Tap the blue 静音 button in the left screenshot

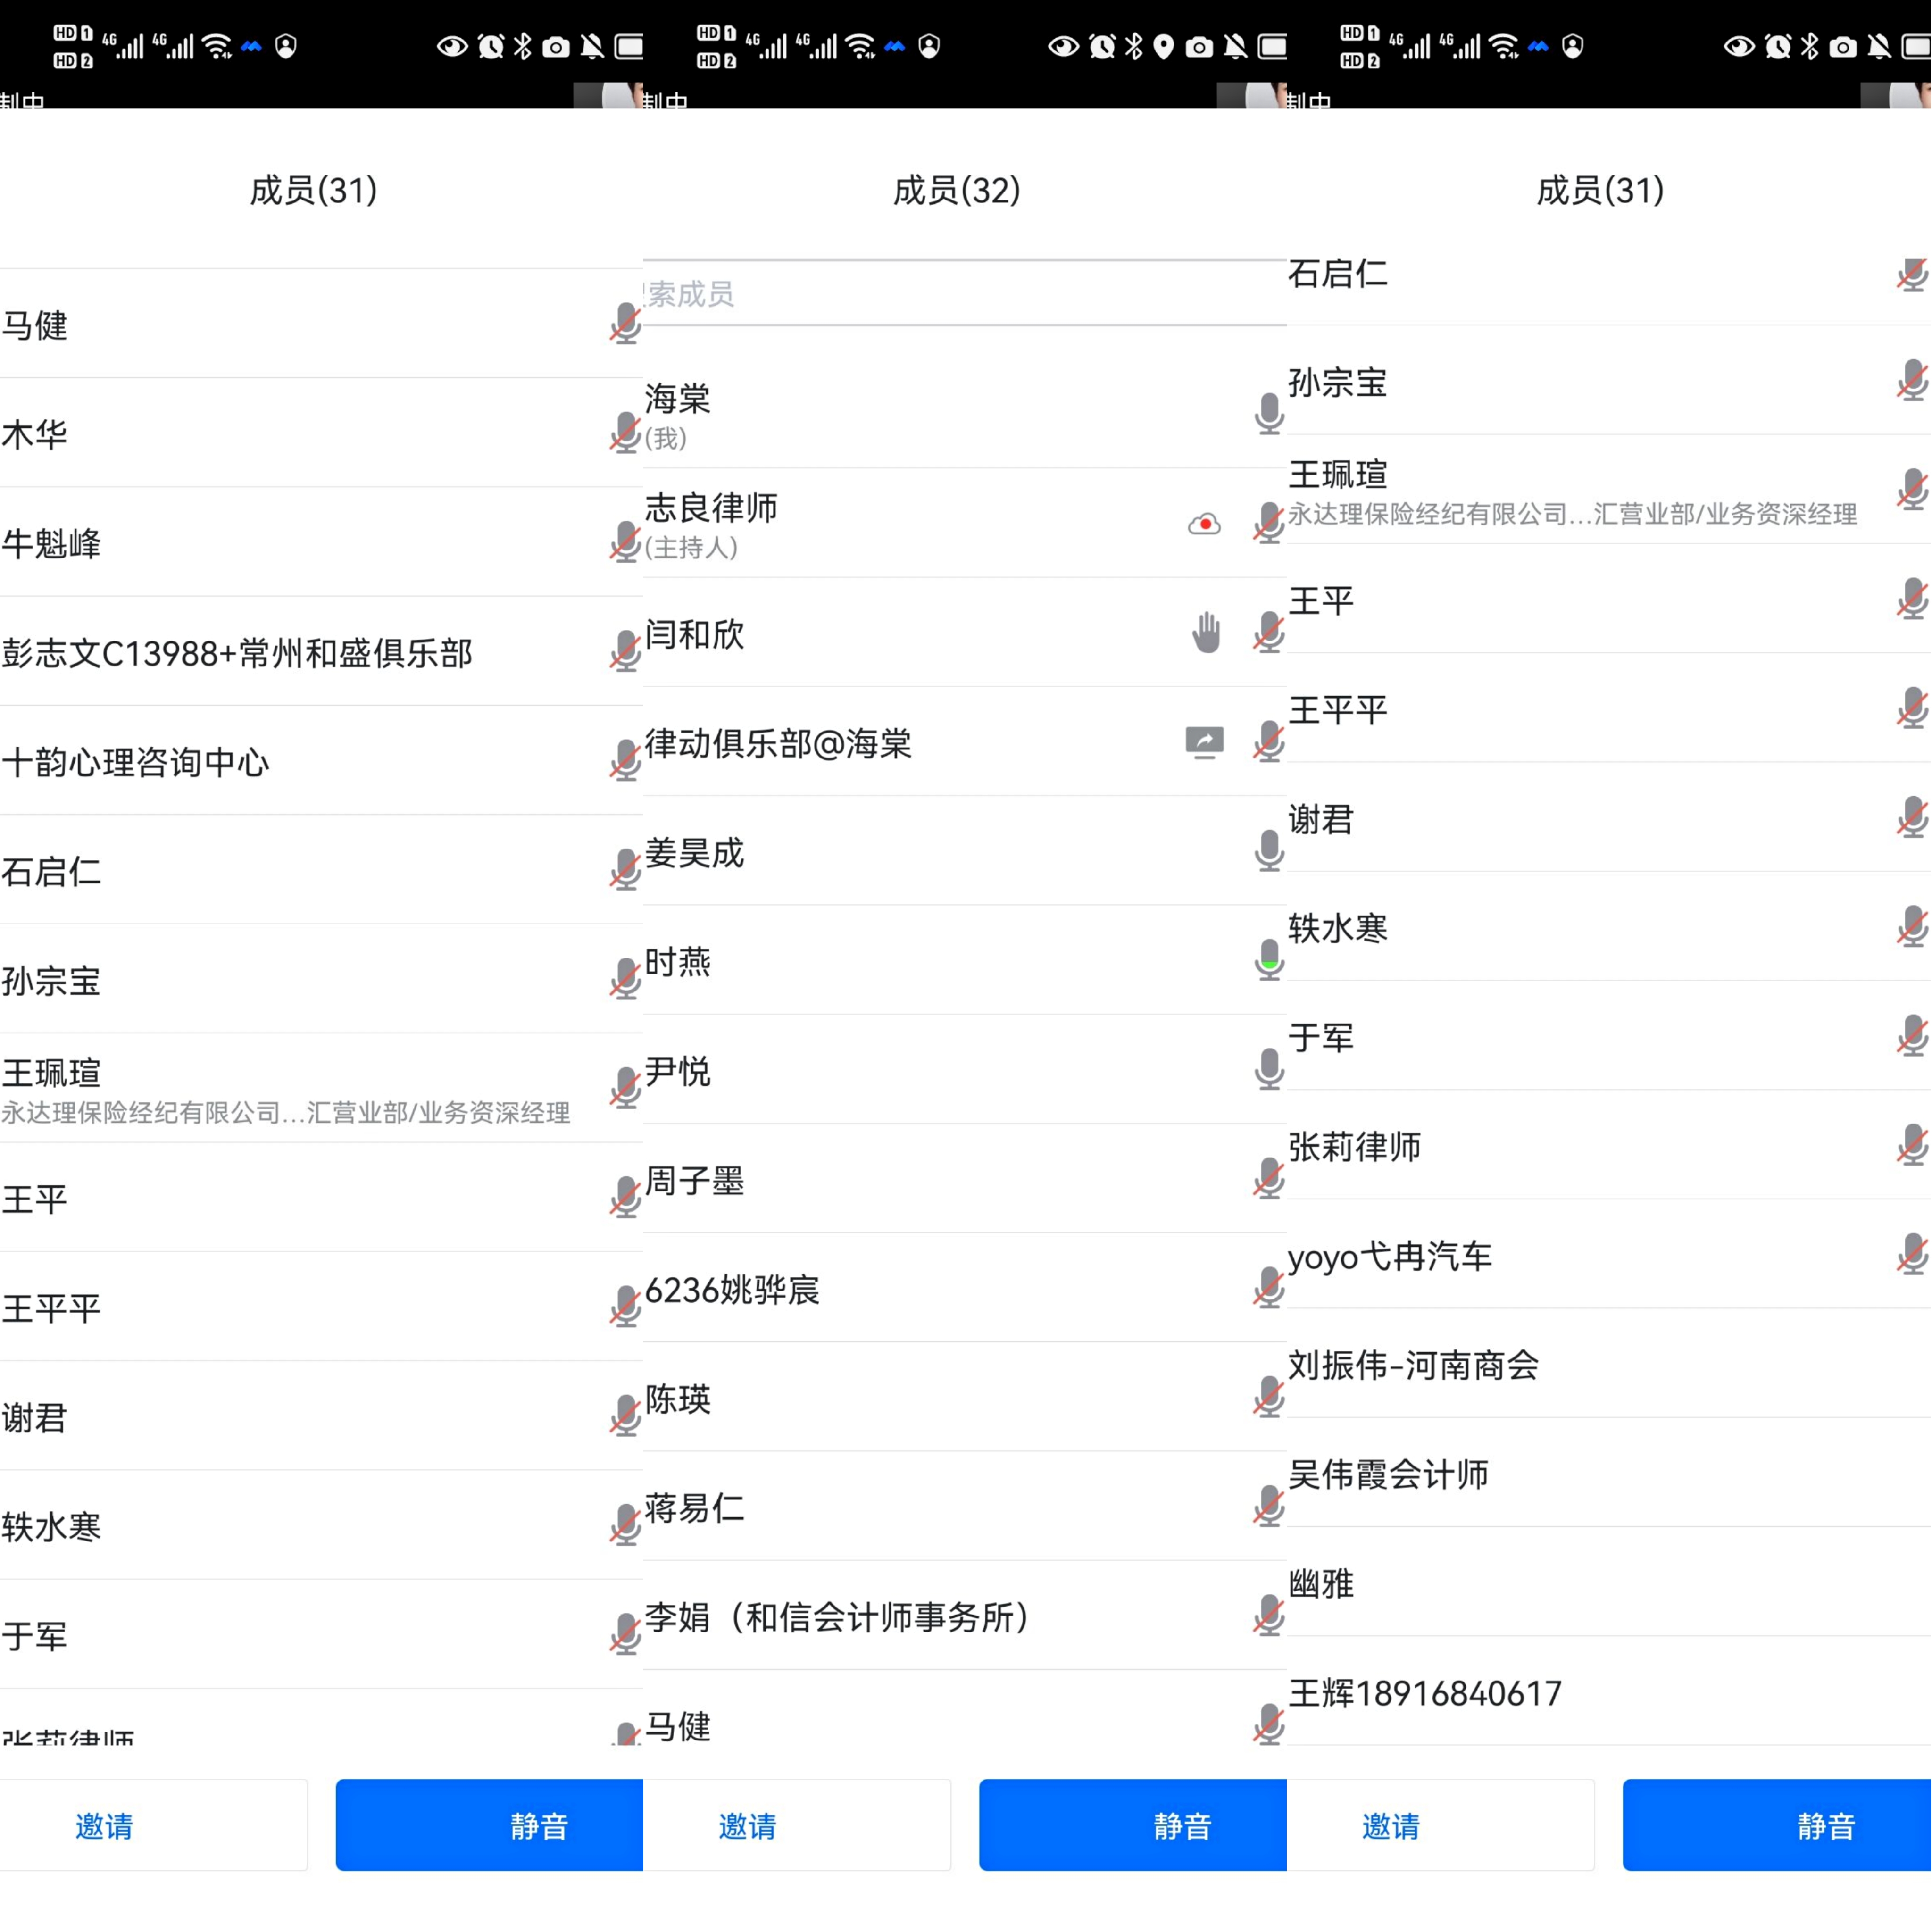pos(490,1826)
